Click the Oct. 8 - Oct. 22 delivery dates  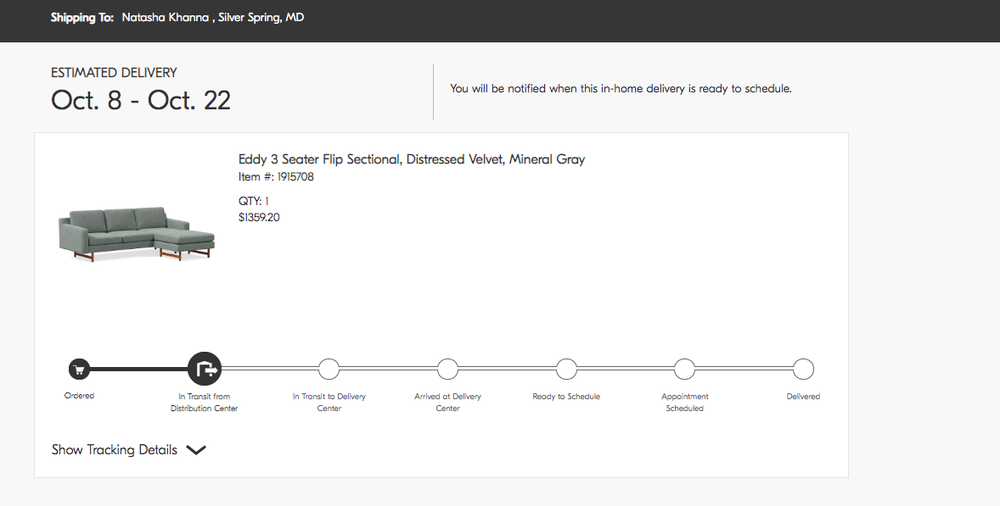tap(141, 100)
